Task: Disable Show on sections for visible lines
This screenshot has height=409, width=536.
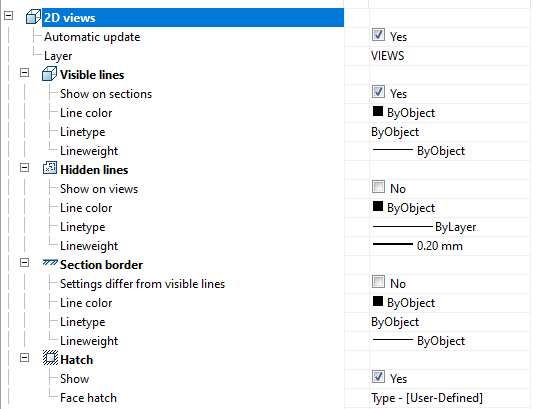Action: (x=378, y=92)
